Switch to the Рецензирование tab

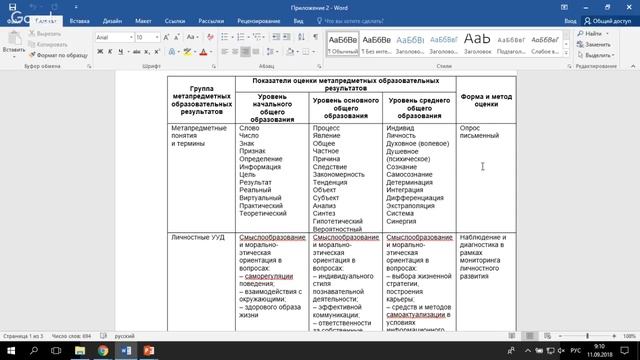[258, 21]
